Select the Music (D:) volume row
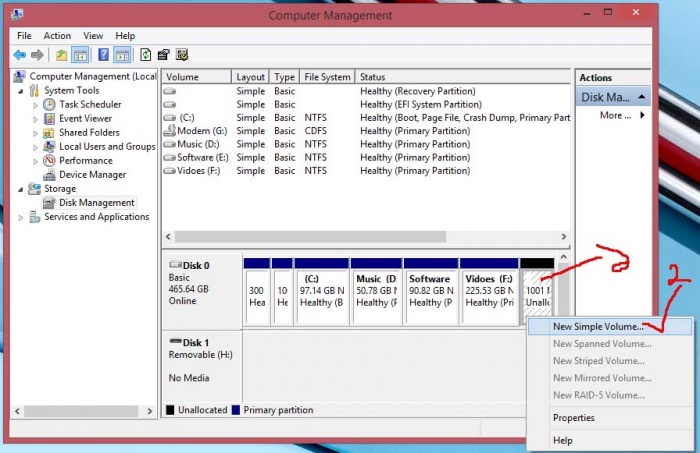Screen dimensions: 700x453 click(x=366, y=144)
